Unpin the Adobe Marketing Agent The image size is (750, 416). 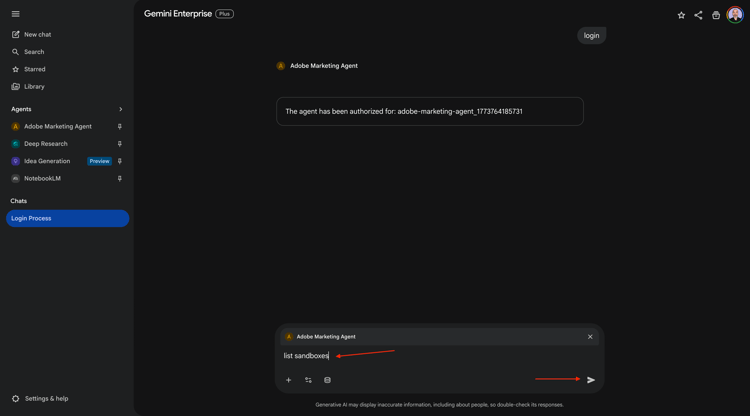pyautogui.click(x=120, y=127)
